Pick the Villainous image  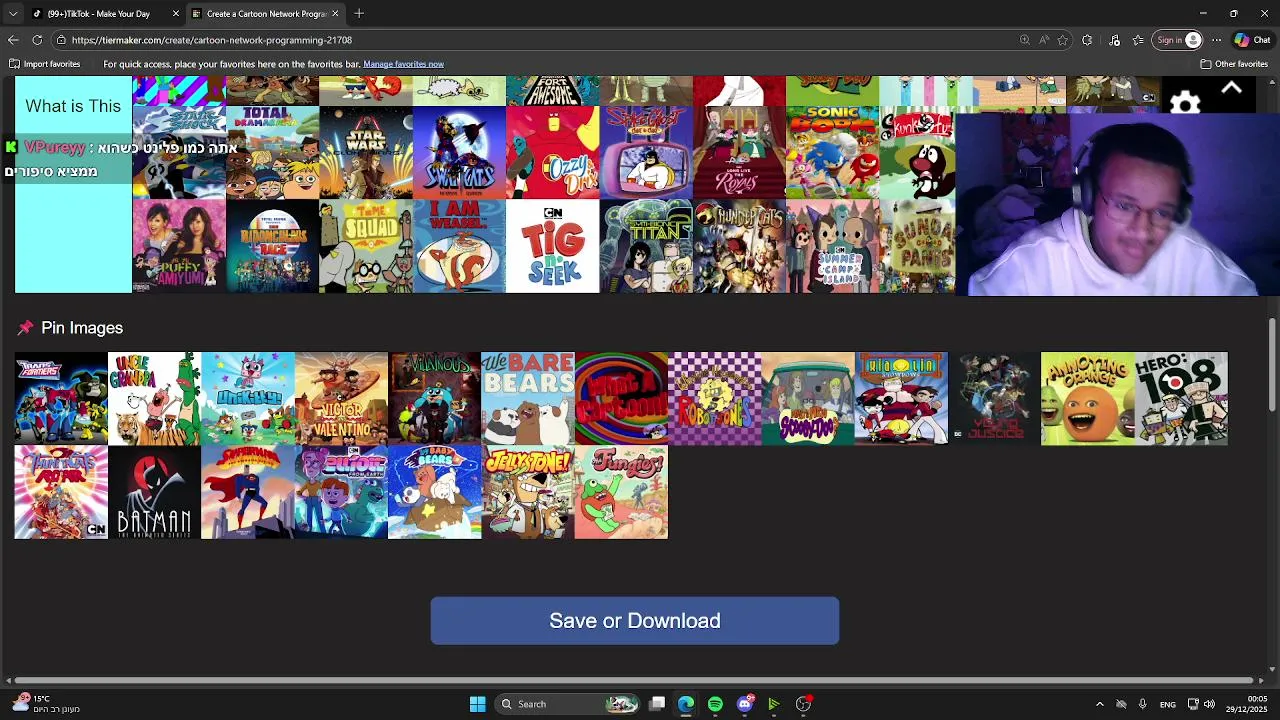(434, 398)
